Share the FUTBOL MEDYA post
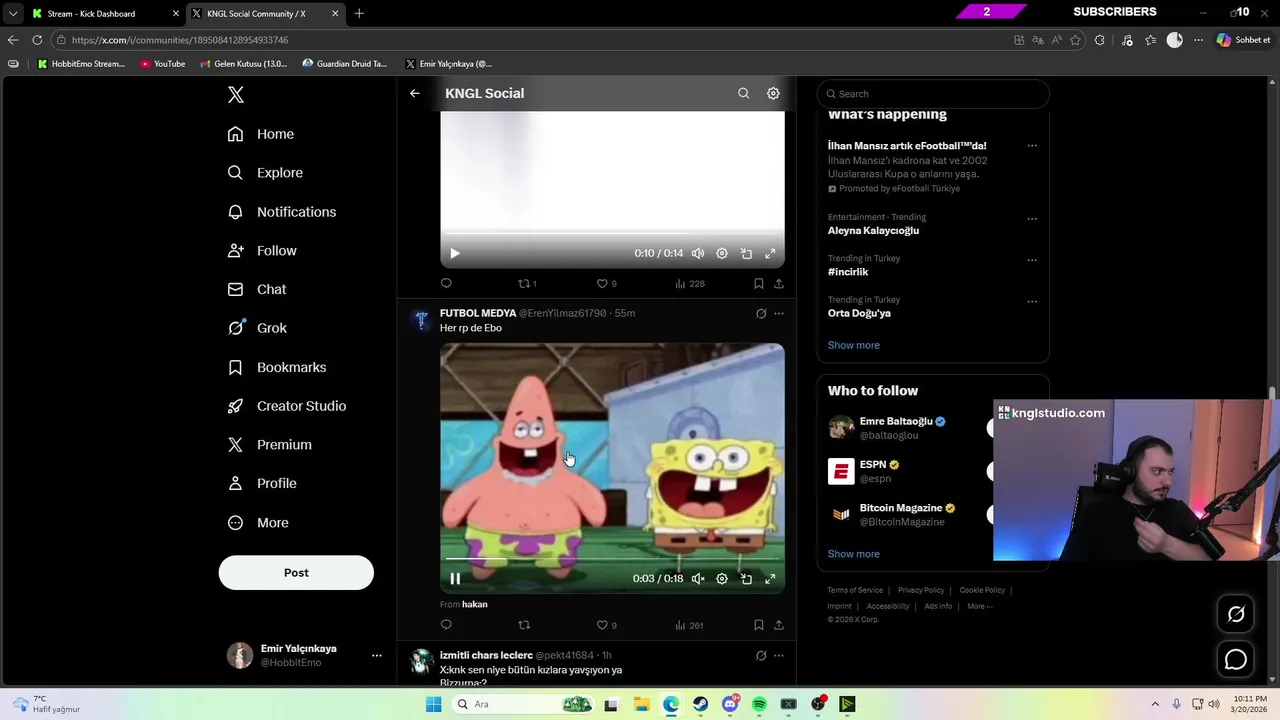This screenshot has height=720, width=1280. (x=779, y=626)
